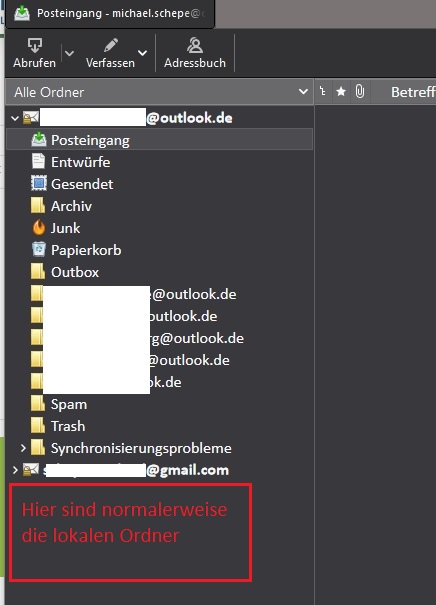Open the Adressbuch contact icon
Viewport: 436px width, 605px height.
pos(195,45)
